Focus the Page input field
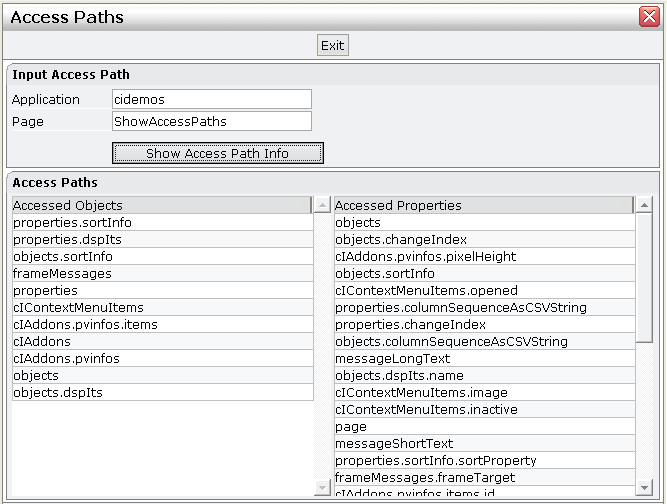This screenshot has height=504, width=667. click(211, 121)
